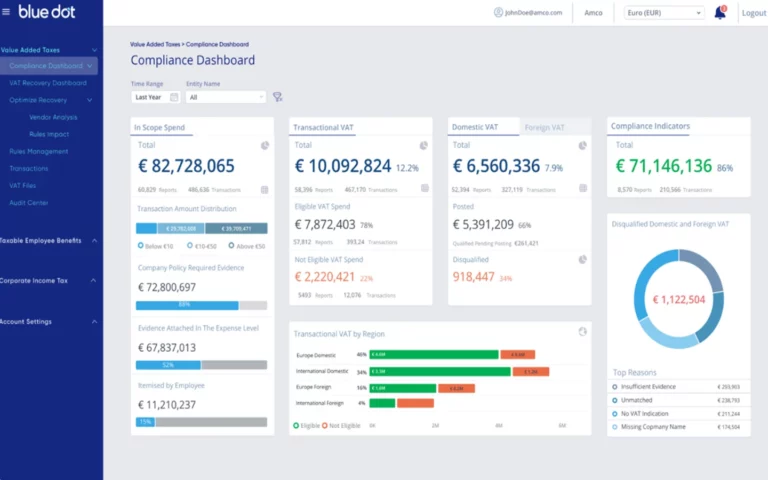Select the Above €50 radio option
The height and width of the screenshot is (480, 768).
coord(232,245)
